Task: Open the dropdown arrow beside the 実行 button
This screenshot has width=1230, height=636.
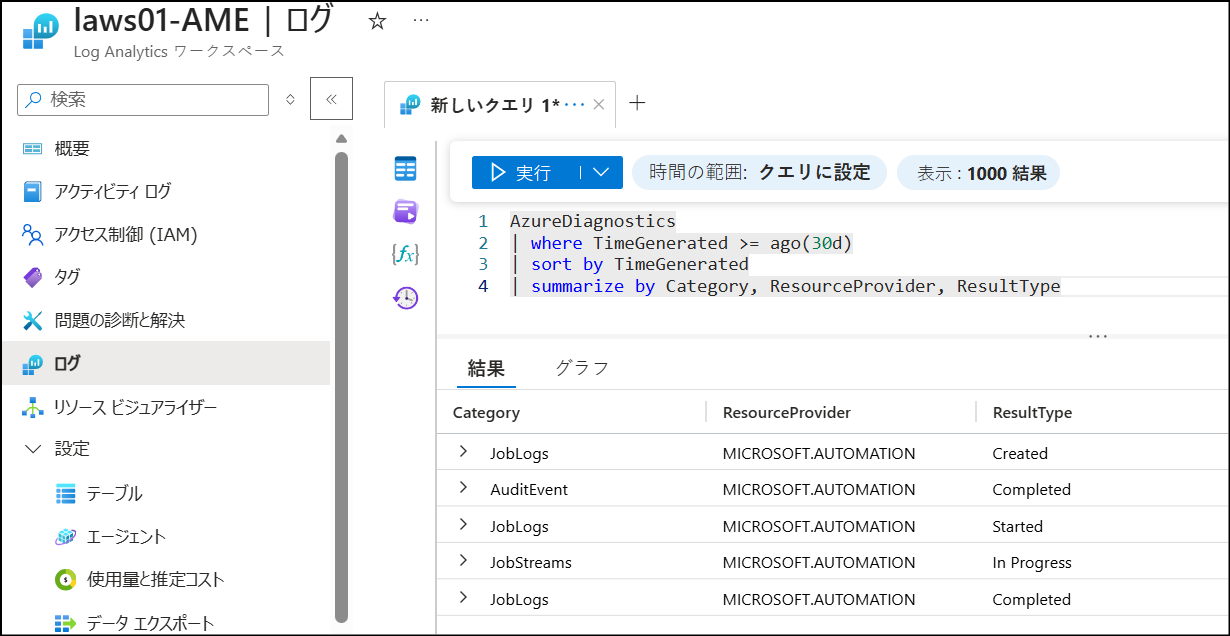Action: click(x=601, y=172)
